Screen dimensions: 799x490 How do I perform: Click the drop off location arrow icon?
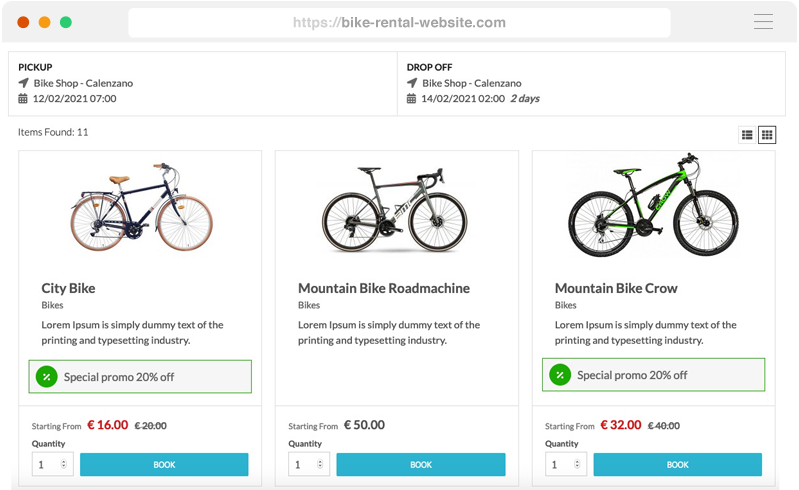click(412, 83)
